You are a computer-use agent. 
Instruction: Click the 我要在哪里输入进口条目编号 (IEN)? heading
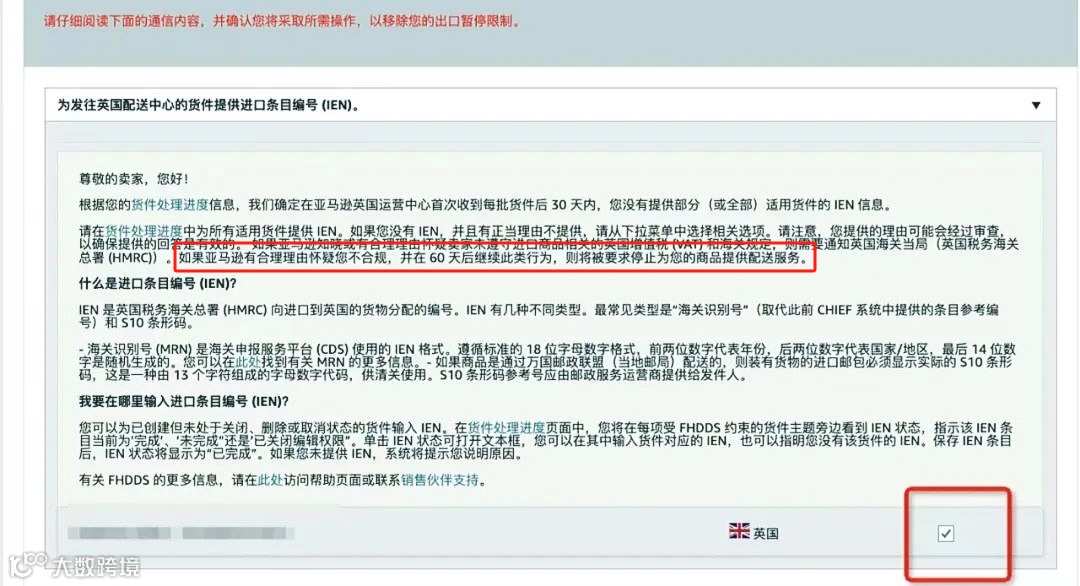point(184,401)
